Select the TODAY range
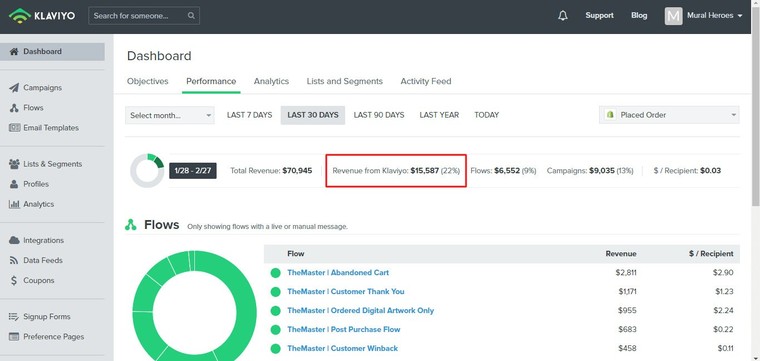This screenshot has width=760, height=361. (487, 115)
